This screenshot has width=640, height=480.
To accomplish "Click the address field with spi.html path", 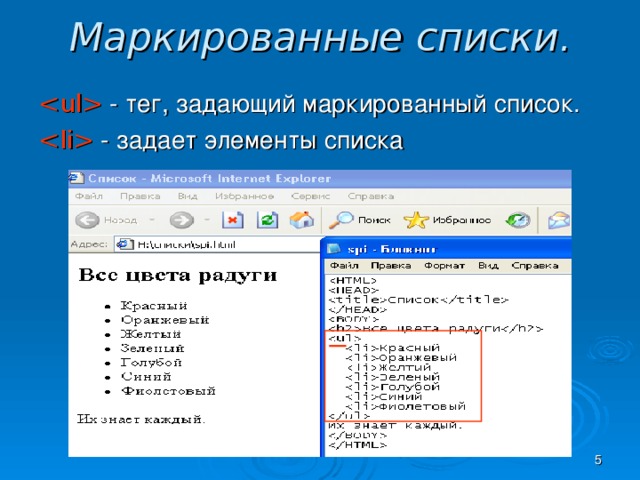I will point(218,244).
